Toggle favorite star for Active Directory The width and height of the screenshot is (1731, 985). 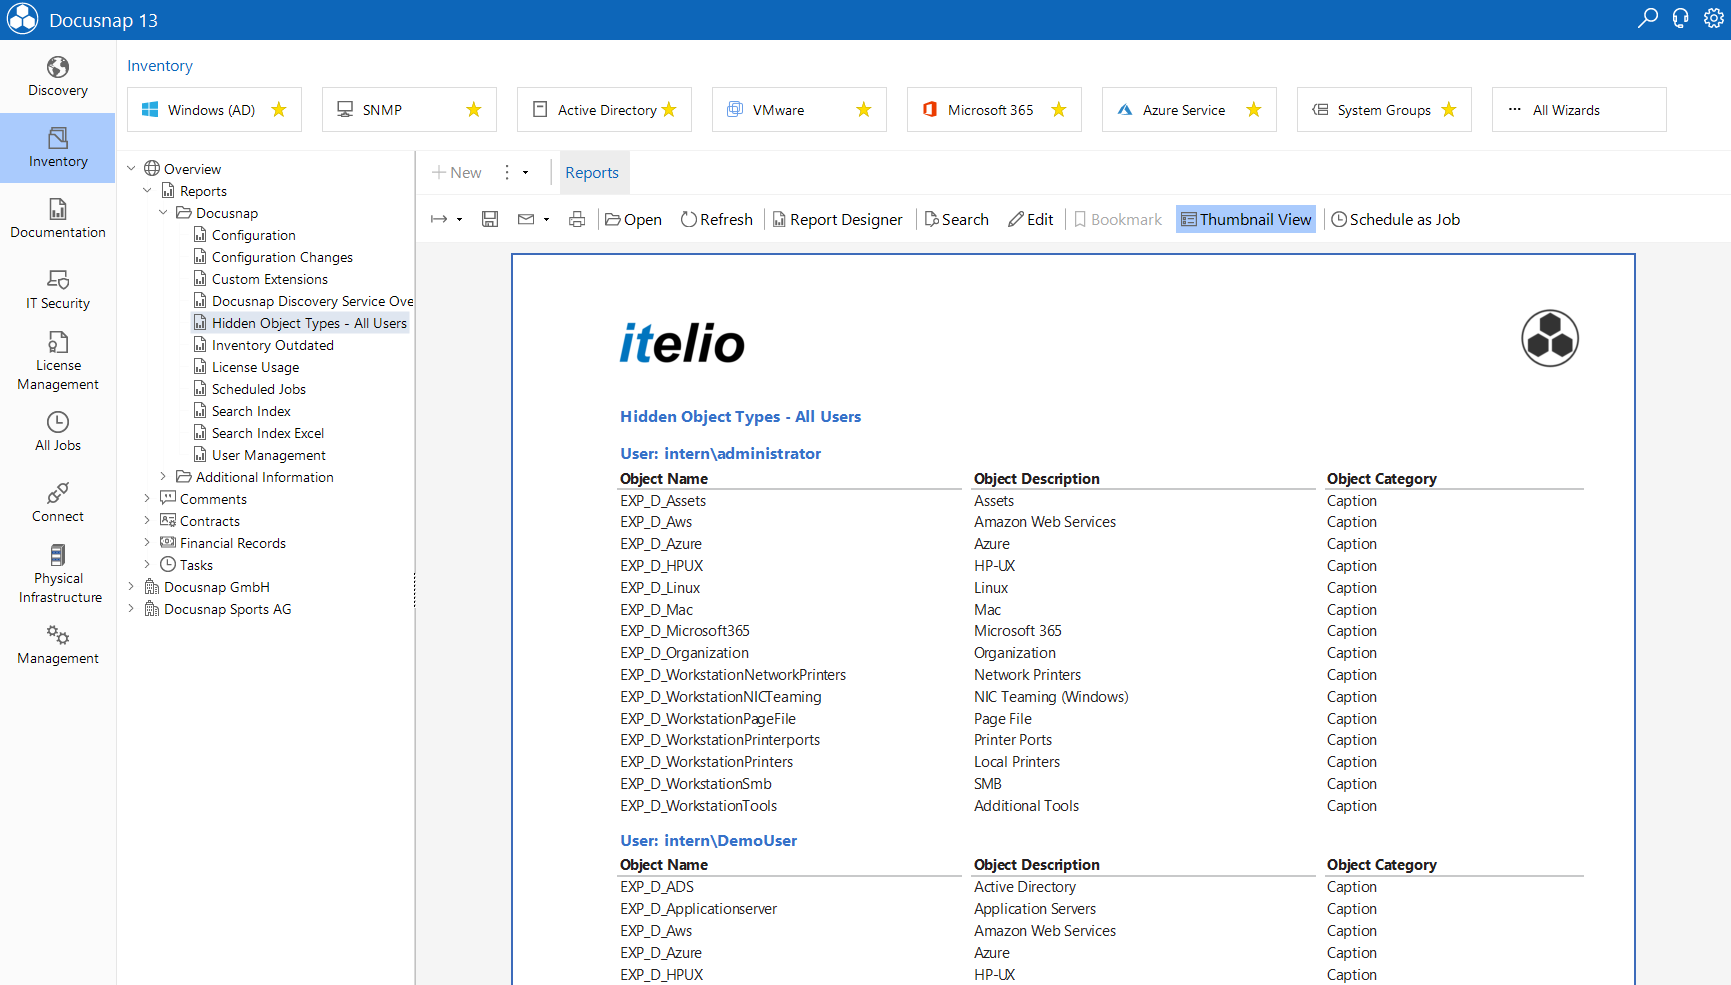pos(669,110)
